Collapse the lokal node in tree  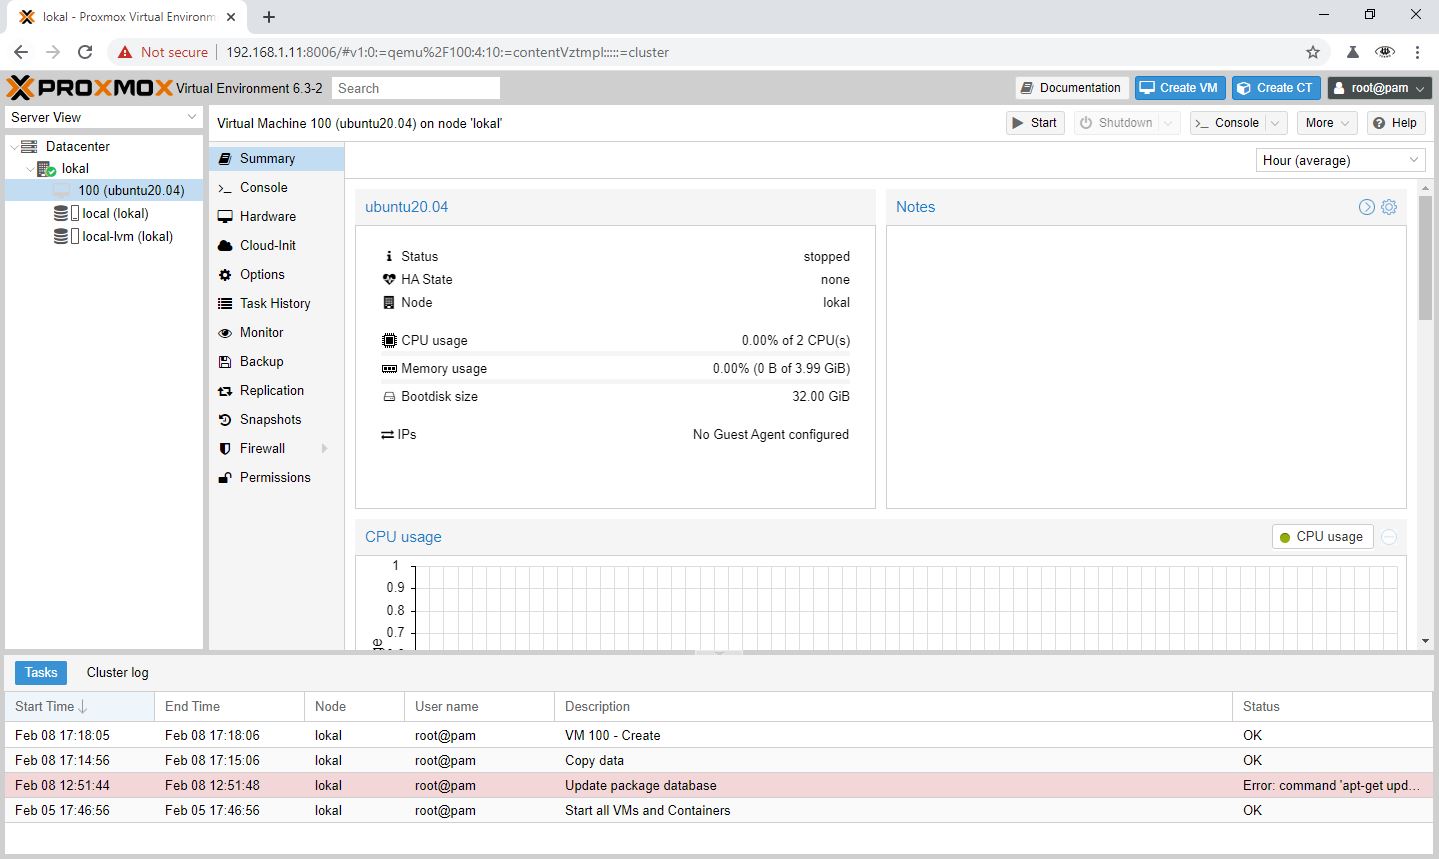coord(29,169)
